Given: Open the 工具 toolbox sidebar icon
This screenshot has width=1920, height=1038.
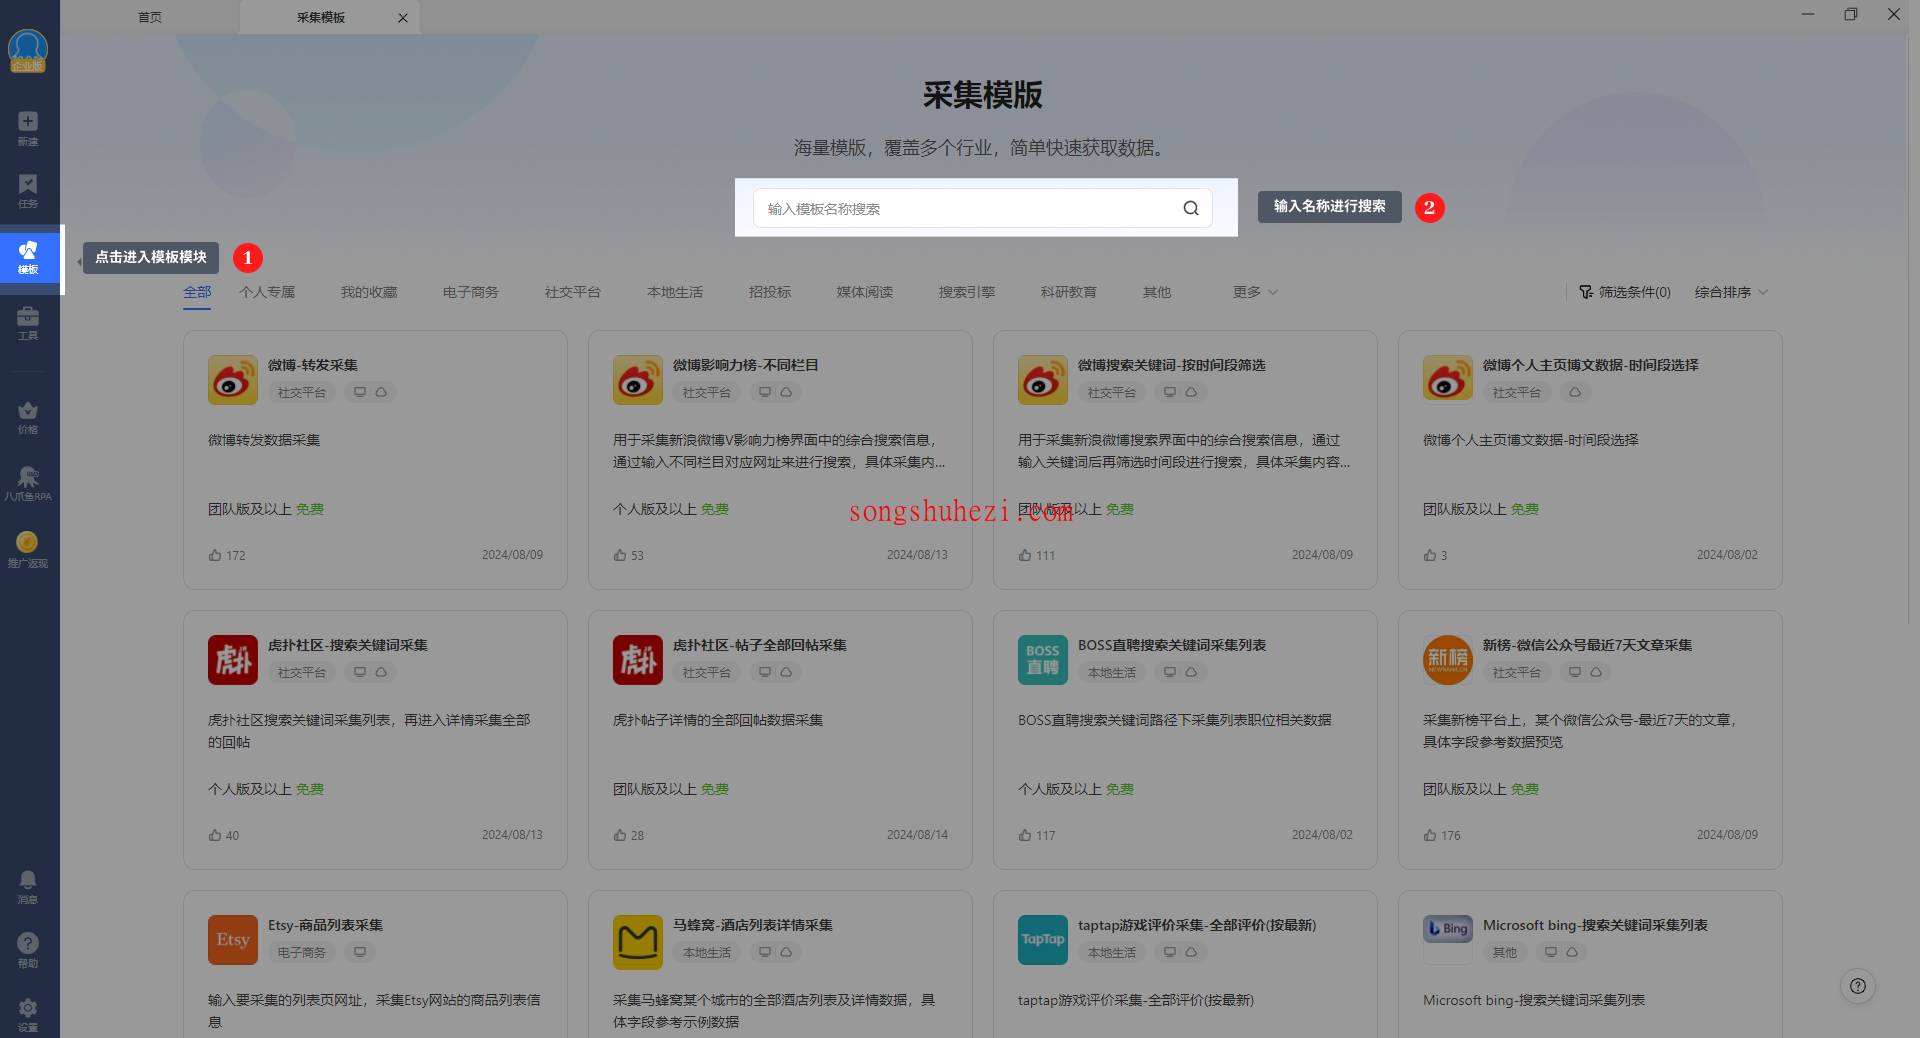Looking at the screenshot, I should point(28,324).
